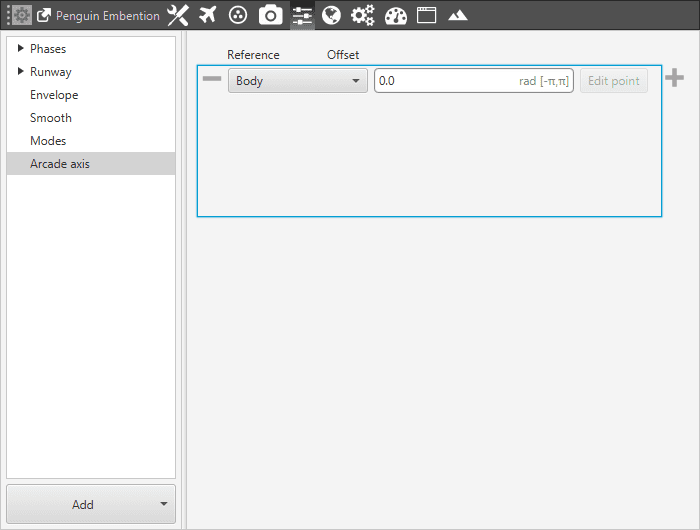
Task: Open the mountains terrain icon
Action: tap(458, 16)
